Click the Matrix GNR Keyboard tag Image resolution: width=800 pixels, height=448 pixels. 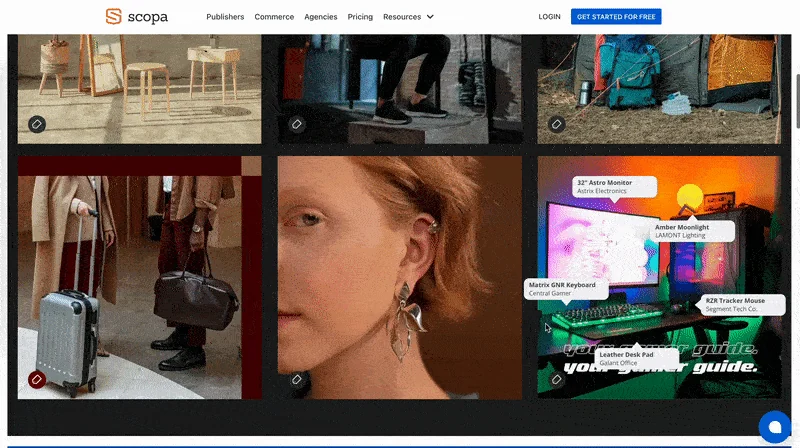565,289
